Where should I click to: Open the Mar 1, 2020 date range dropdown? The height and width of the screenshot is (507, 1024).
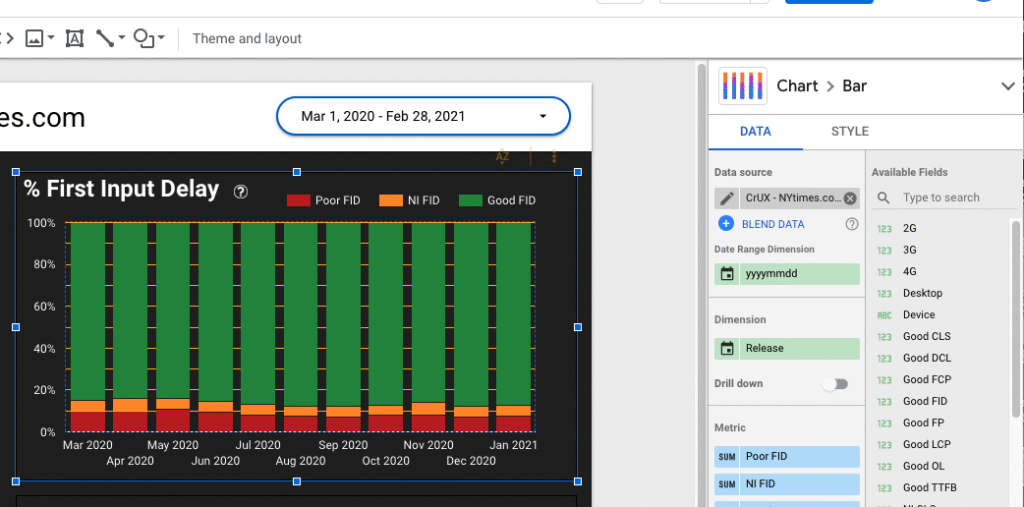(x=423, y=116)
